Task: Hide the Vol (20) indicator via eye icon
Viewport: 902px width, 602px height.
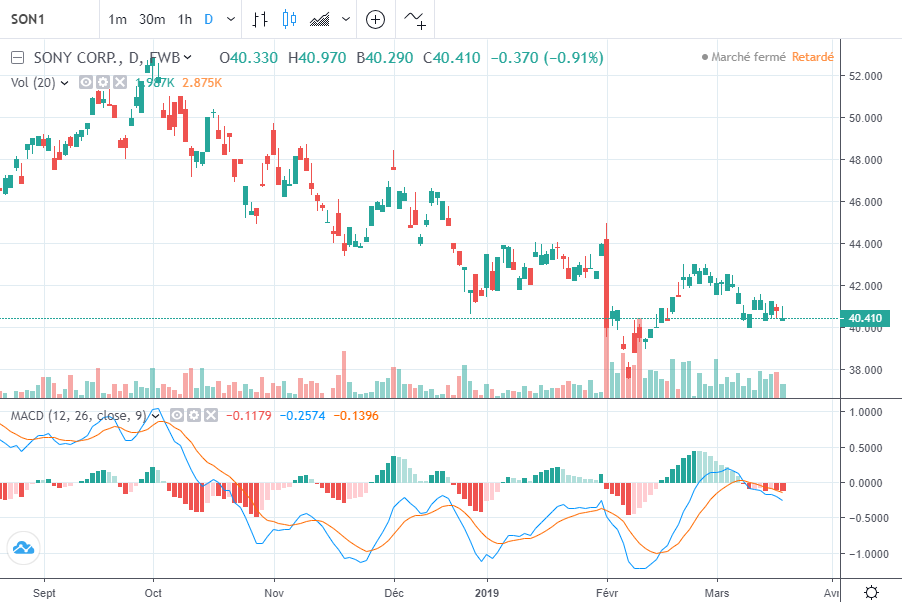Action: pos(86,82)
